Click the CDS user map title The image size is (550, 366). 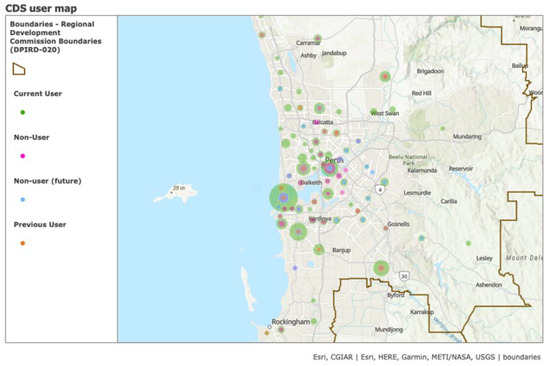(x=41, y=8)
